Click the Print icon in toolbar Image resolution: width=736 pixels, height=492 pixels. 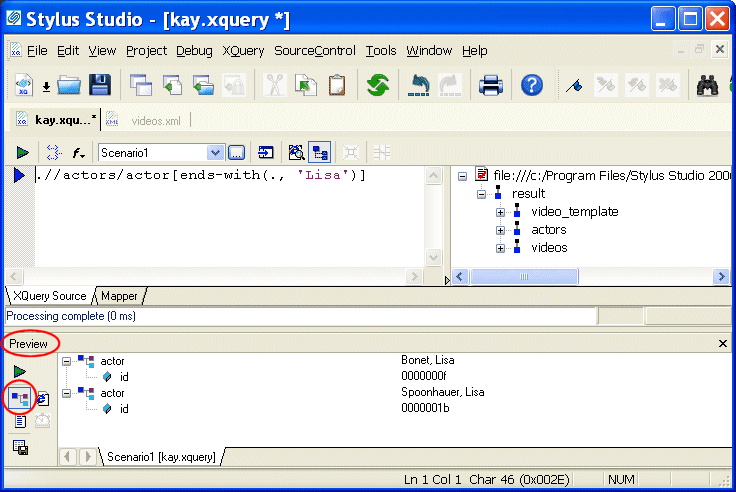pos(490,86)
